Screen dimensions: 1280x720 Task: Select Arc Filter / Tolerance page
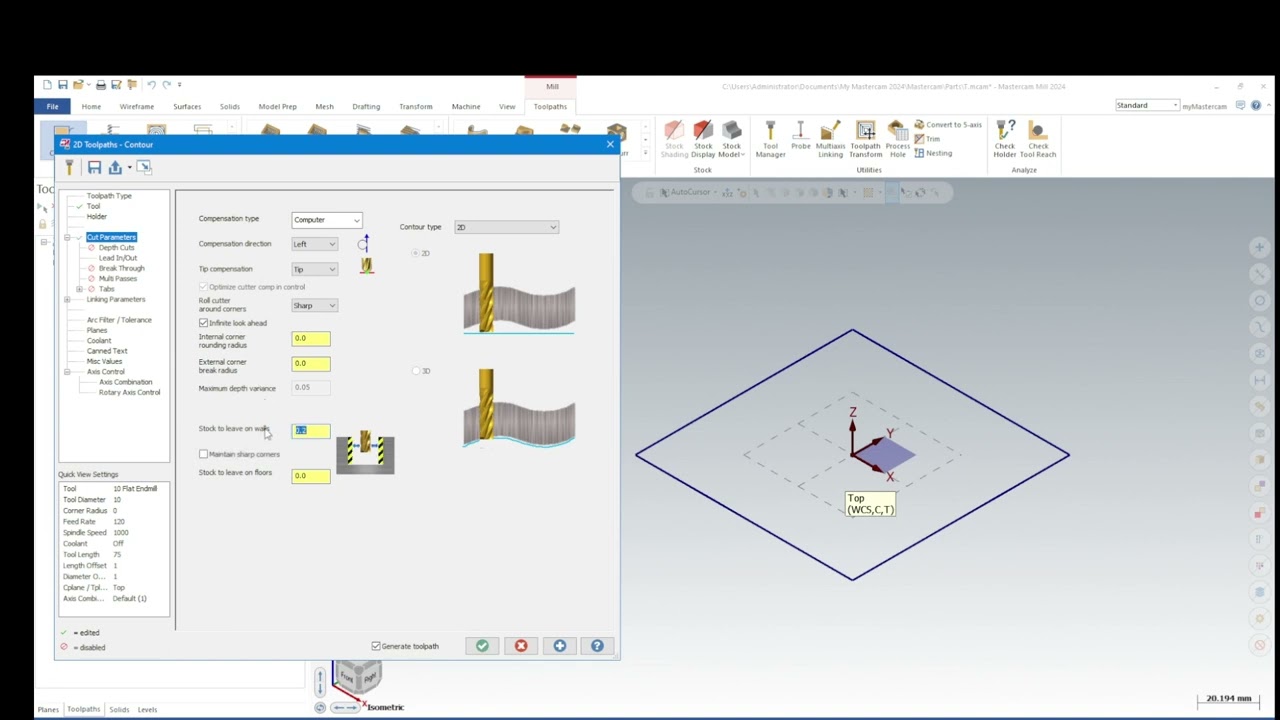(119, 320)
